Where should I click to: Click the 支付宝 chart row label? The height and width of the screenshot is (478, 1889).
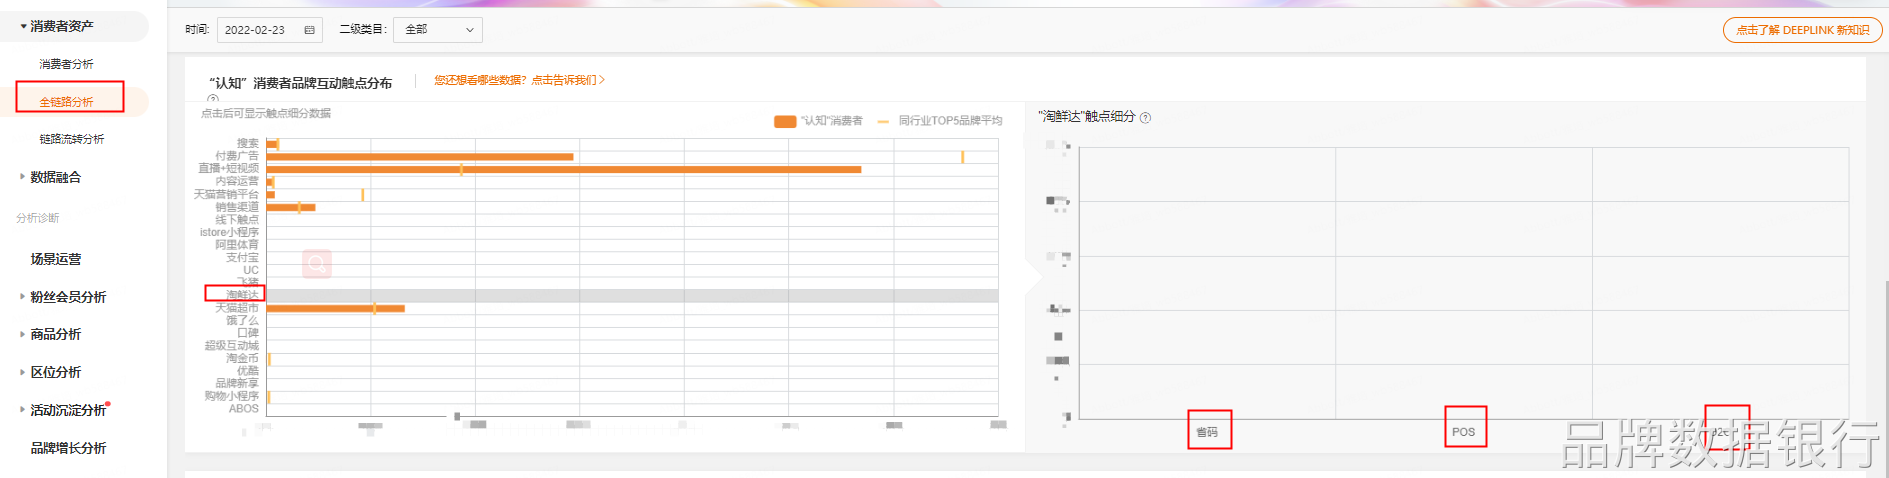(242, 258)
